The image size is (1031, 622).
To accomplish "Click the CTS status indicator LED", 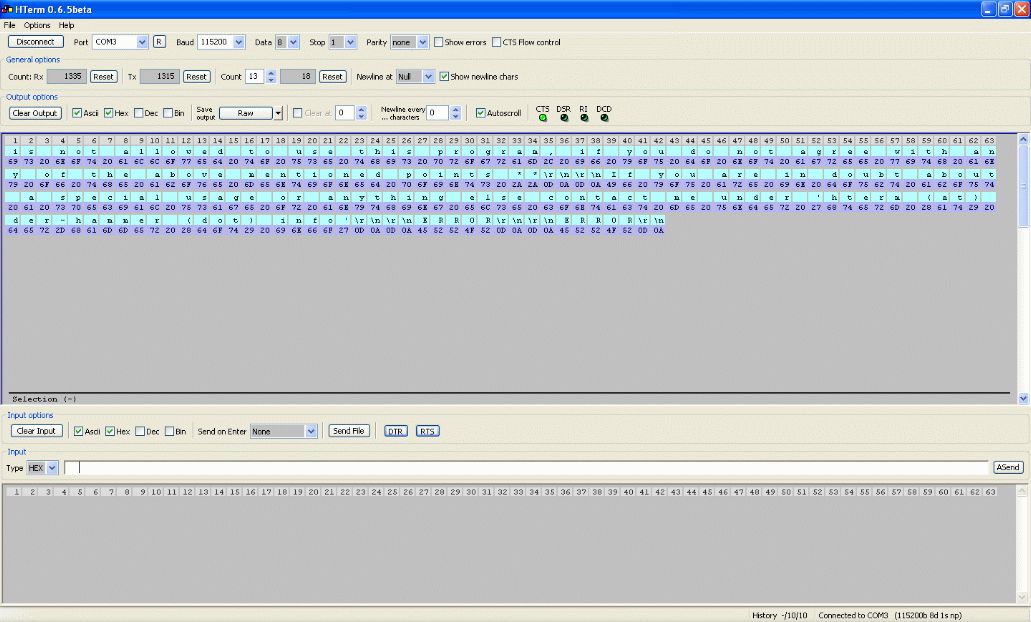I will tap(543, 117).
